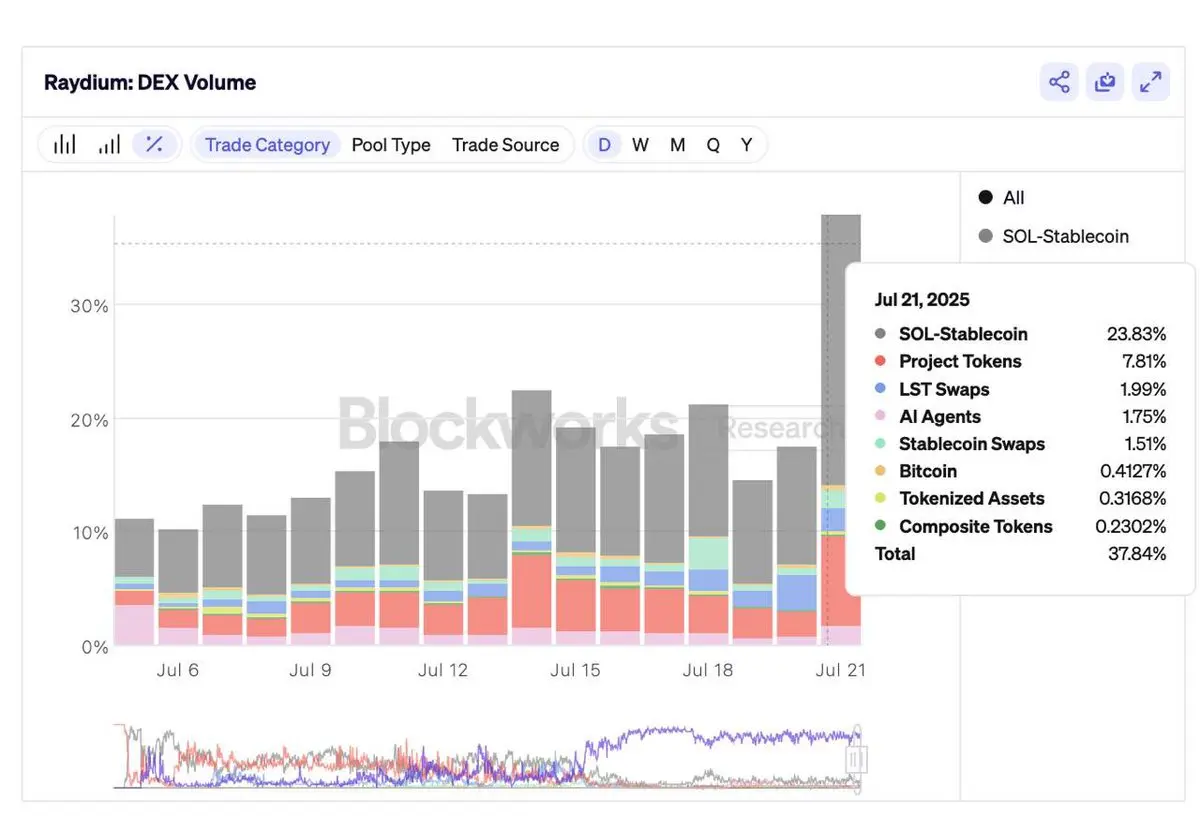This screenshot has width=1200, height=816.
Task: Click LST Swaps row in tooltip
Action: coord(1020,389)
